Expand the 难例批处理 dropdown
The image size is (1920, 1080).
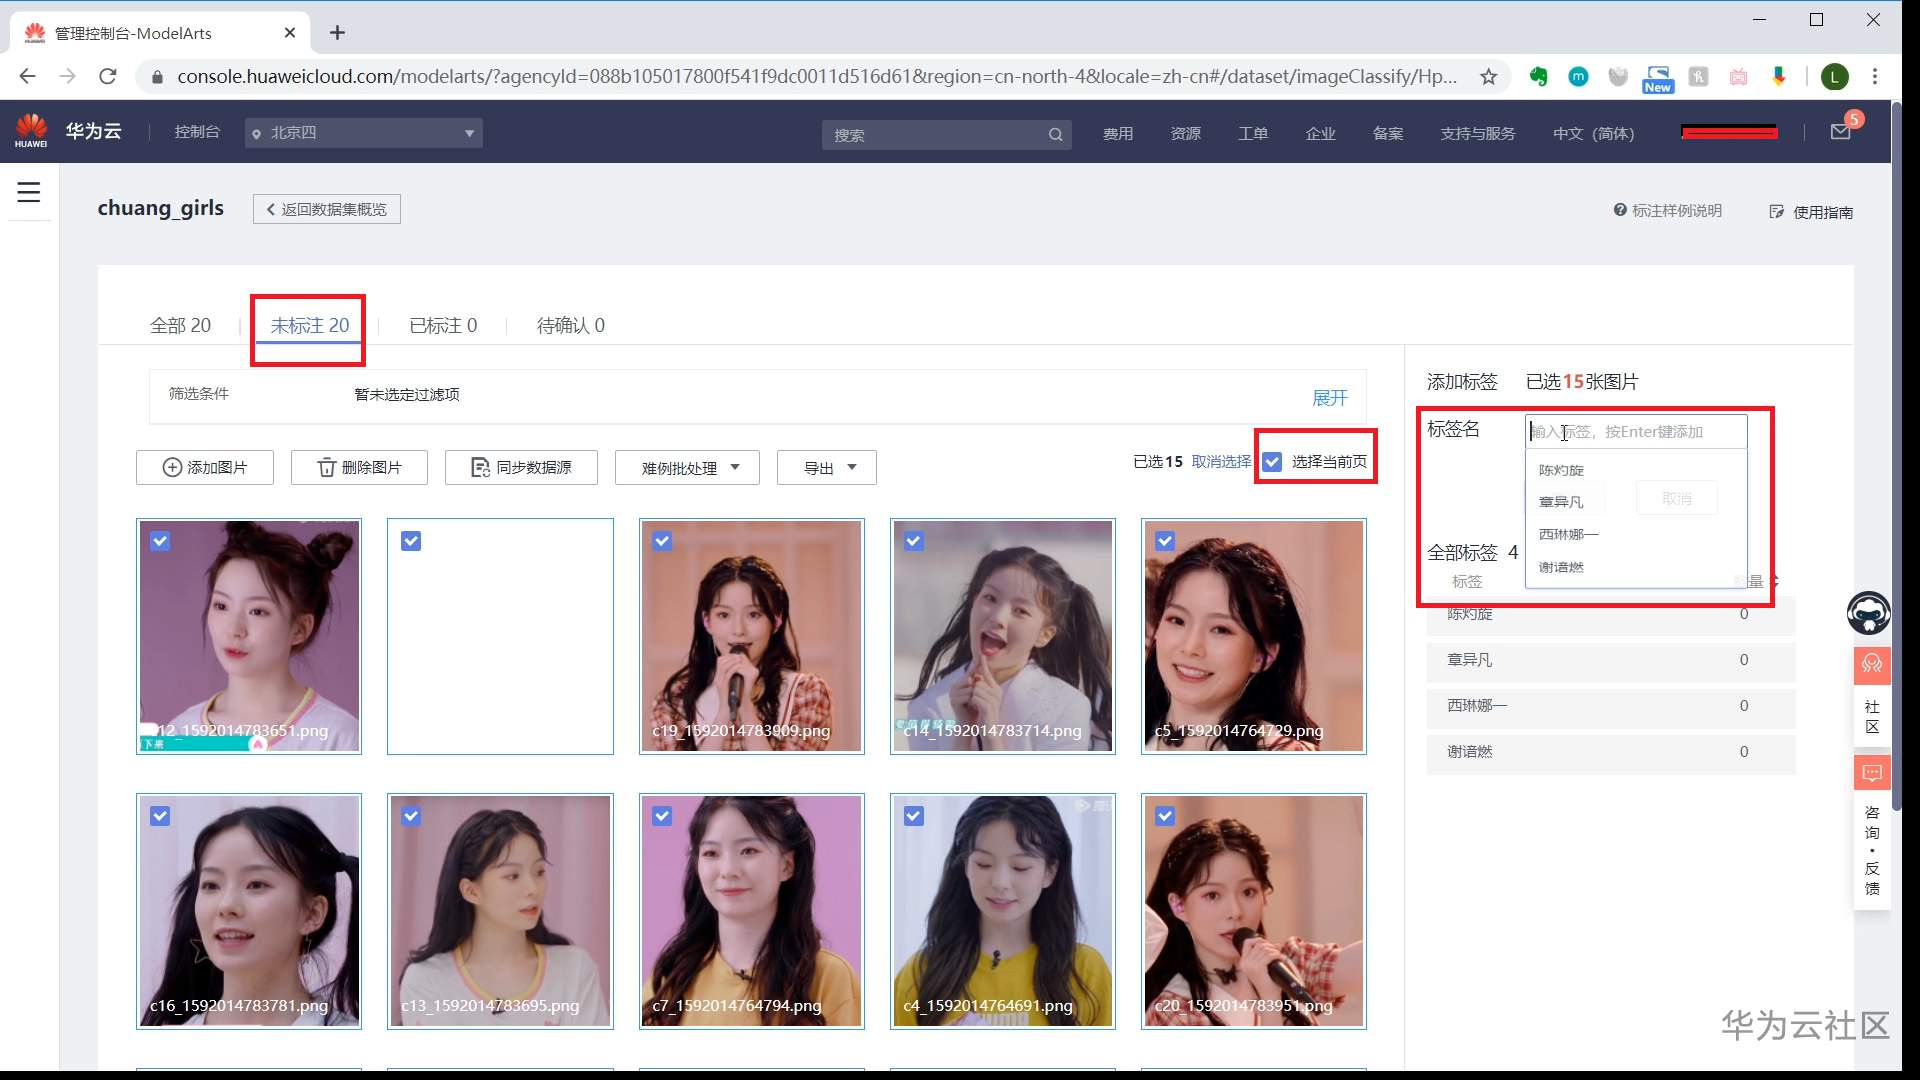coord(688,468)
